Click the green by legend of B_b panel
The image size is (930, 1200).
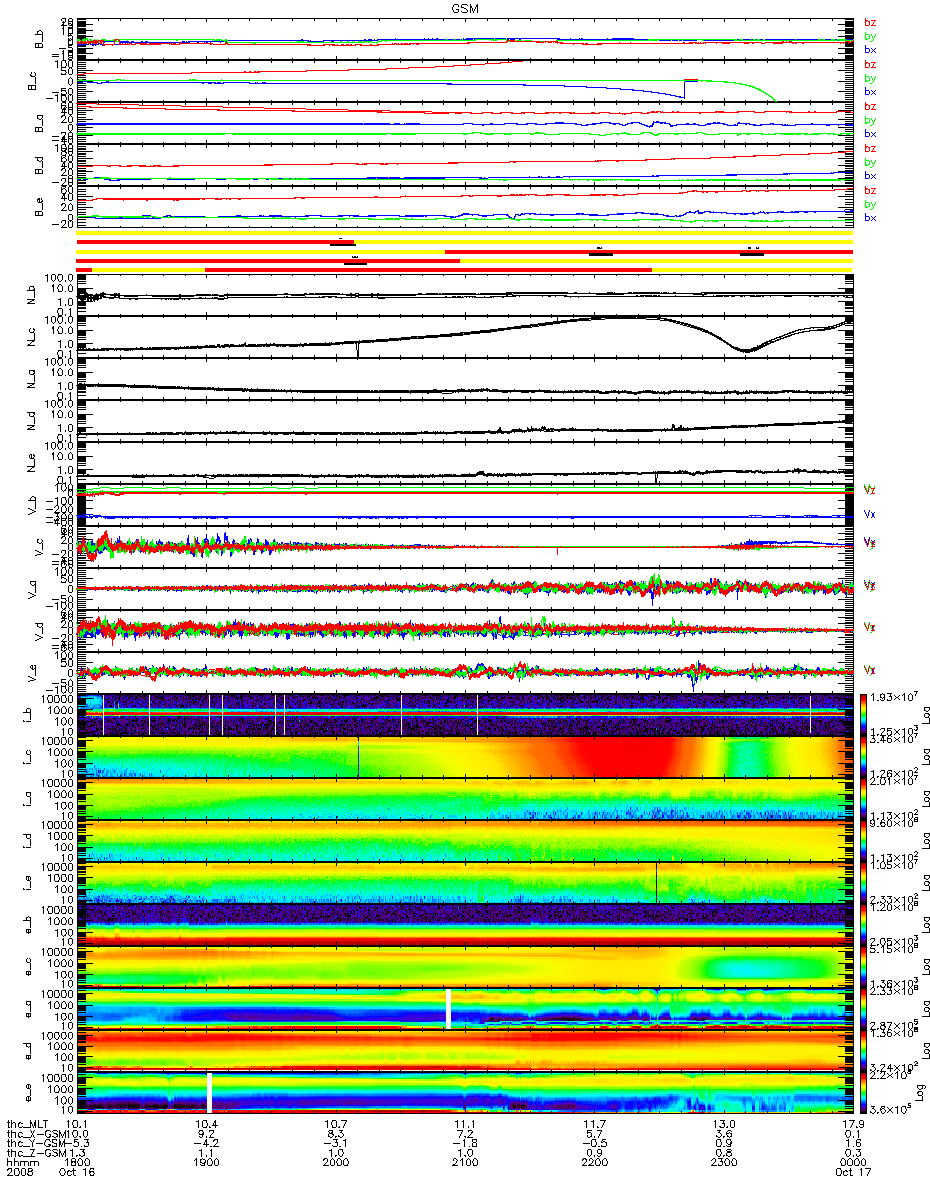click(869, 36)
